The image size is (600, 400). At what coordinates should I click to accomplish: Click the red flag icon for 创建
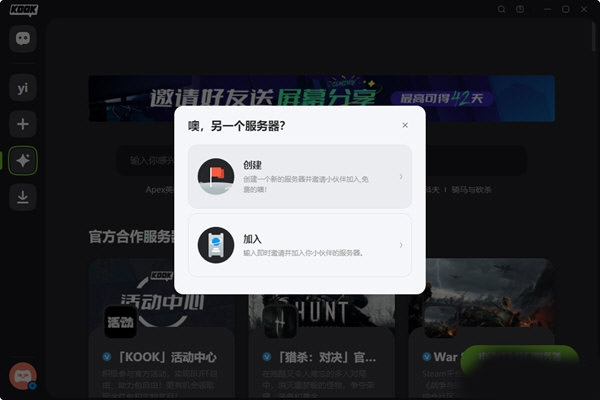216,176
